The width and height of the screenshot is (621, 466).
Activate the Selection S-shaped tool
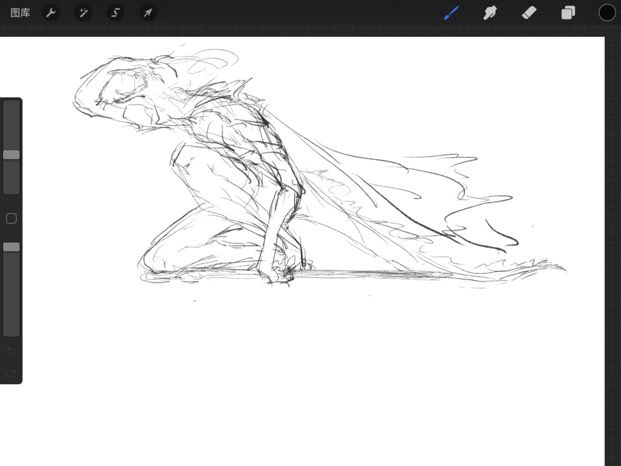pos(115,13)
